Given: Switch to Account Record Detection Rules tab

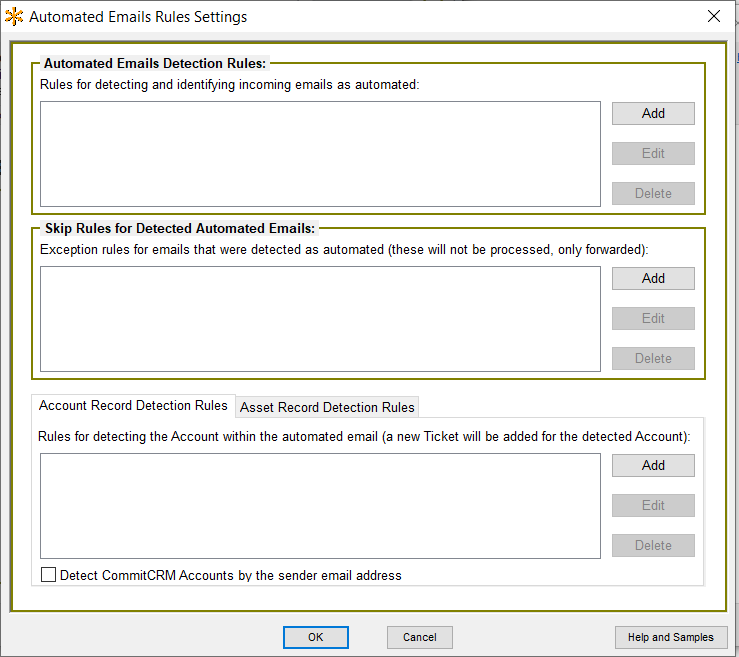Looking at the screenshot, I should click(133, 405).
